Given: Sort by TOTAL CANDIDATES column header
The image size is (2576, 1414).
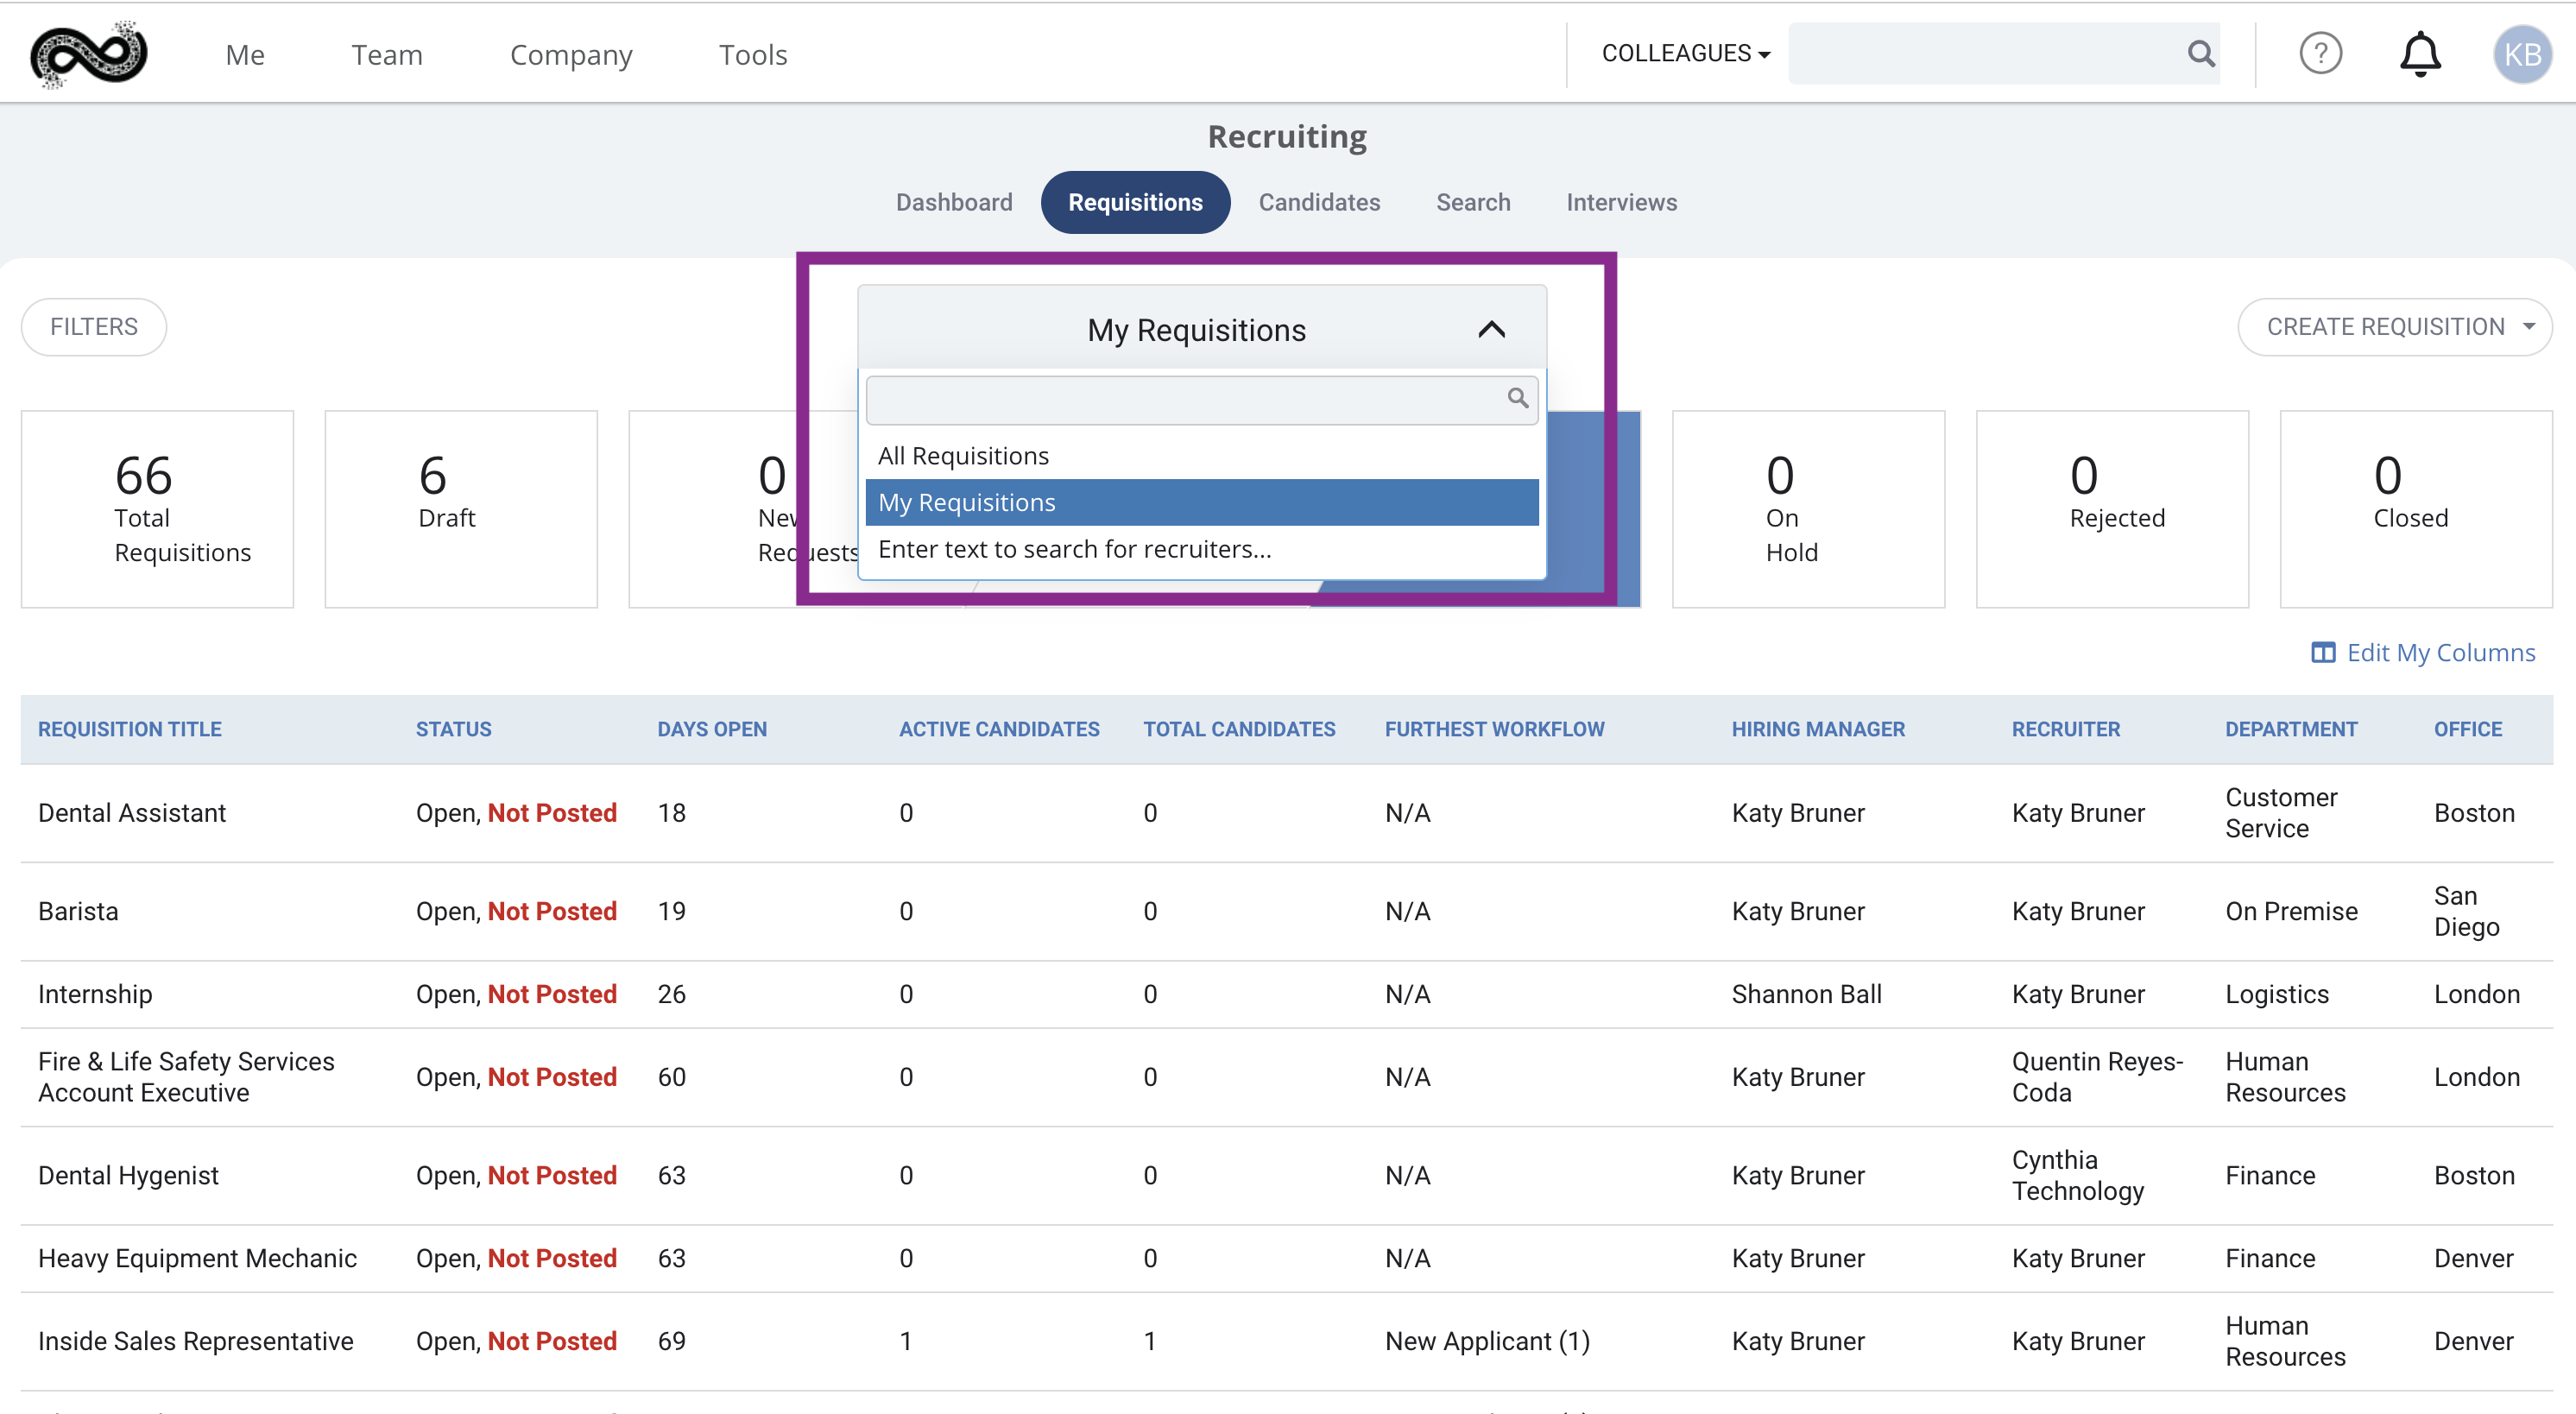Looking at the screenshot, I should [1239, 730].
